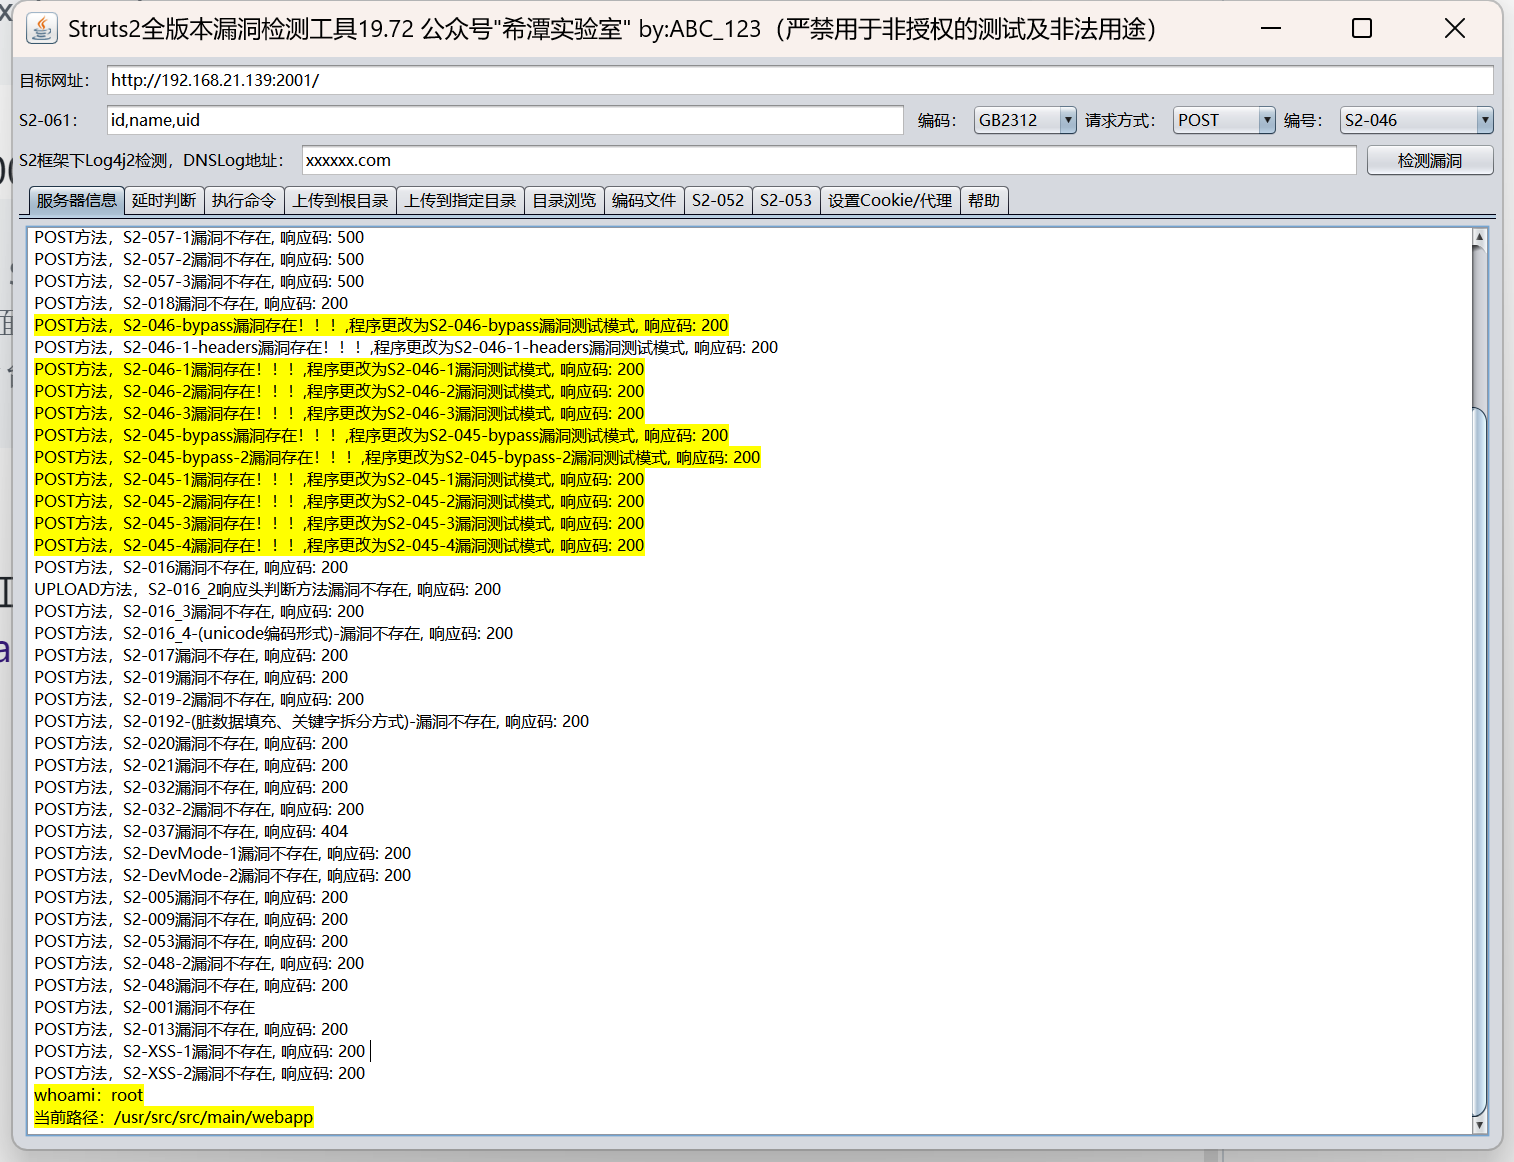
Task: Click the S2-046-2漏洞存在 result line
Action: tap(339, 391)
